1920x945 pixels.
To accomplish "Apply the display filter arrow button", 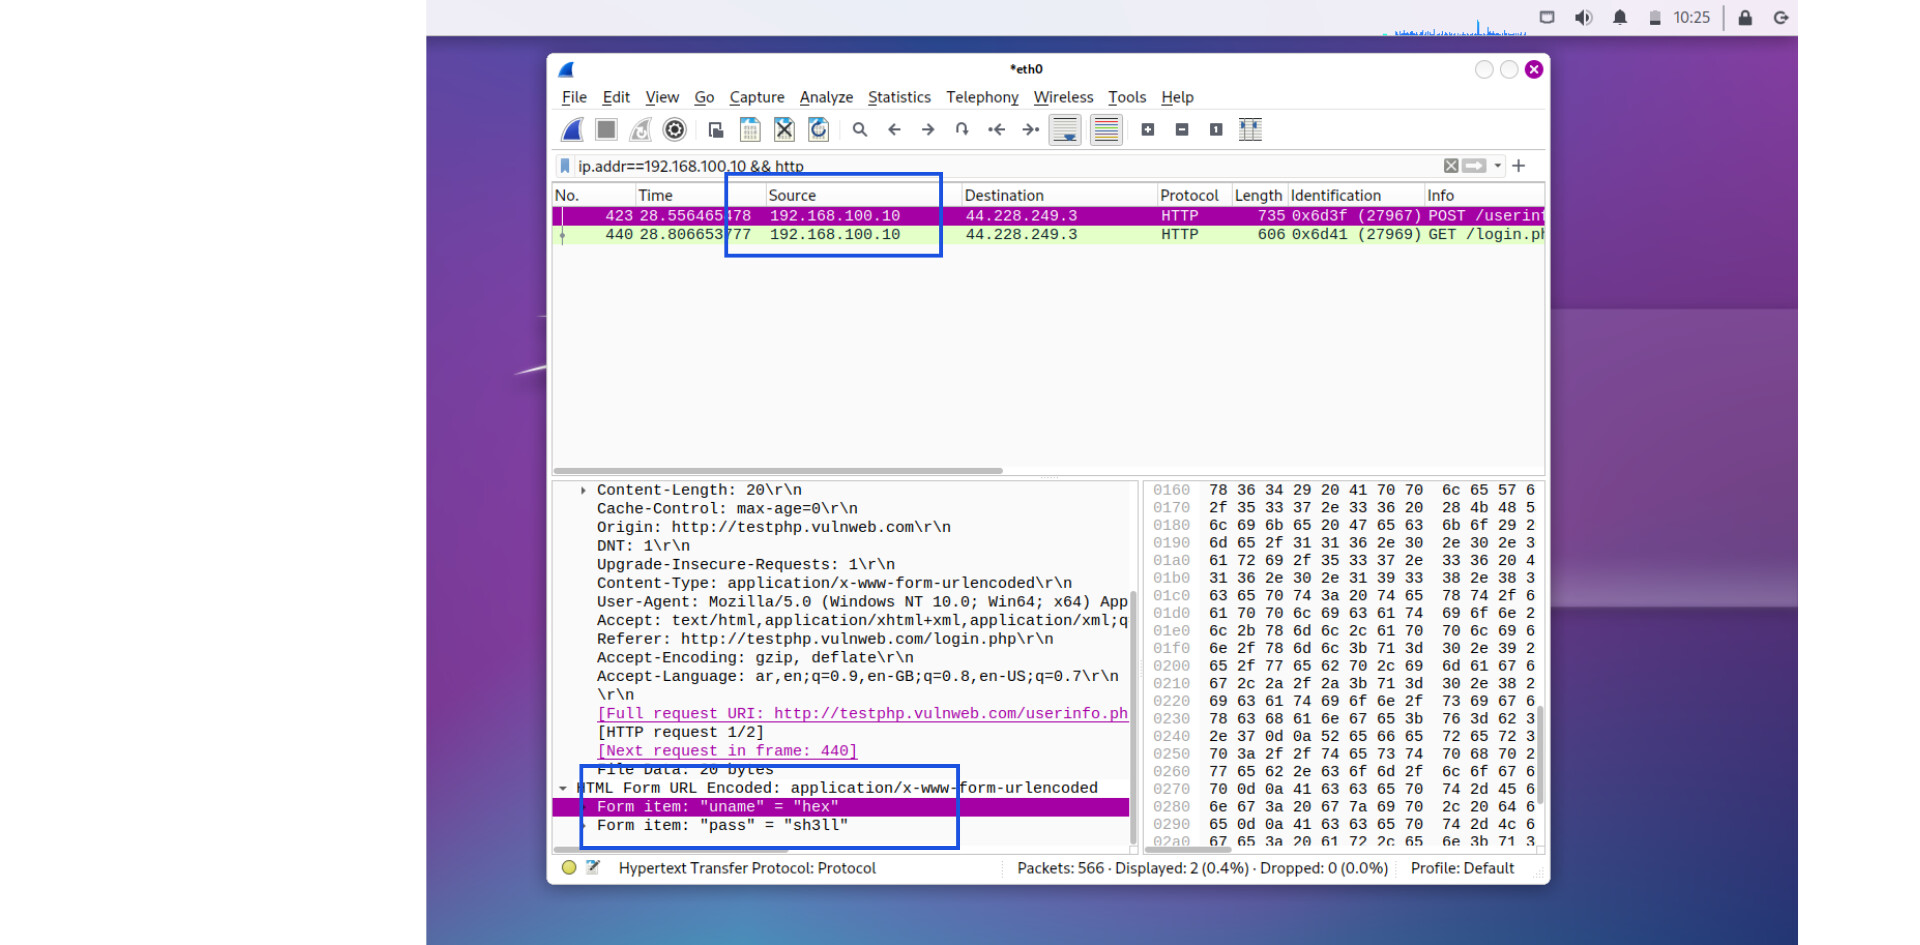I will pos(1475,166).
